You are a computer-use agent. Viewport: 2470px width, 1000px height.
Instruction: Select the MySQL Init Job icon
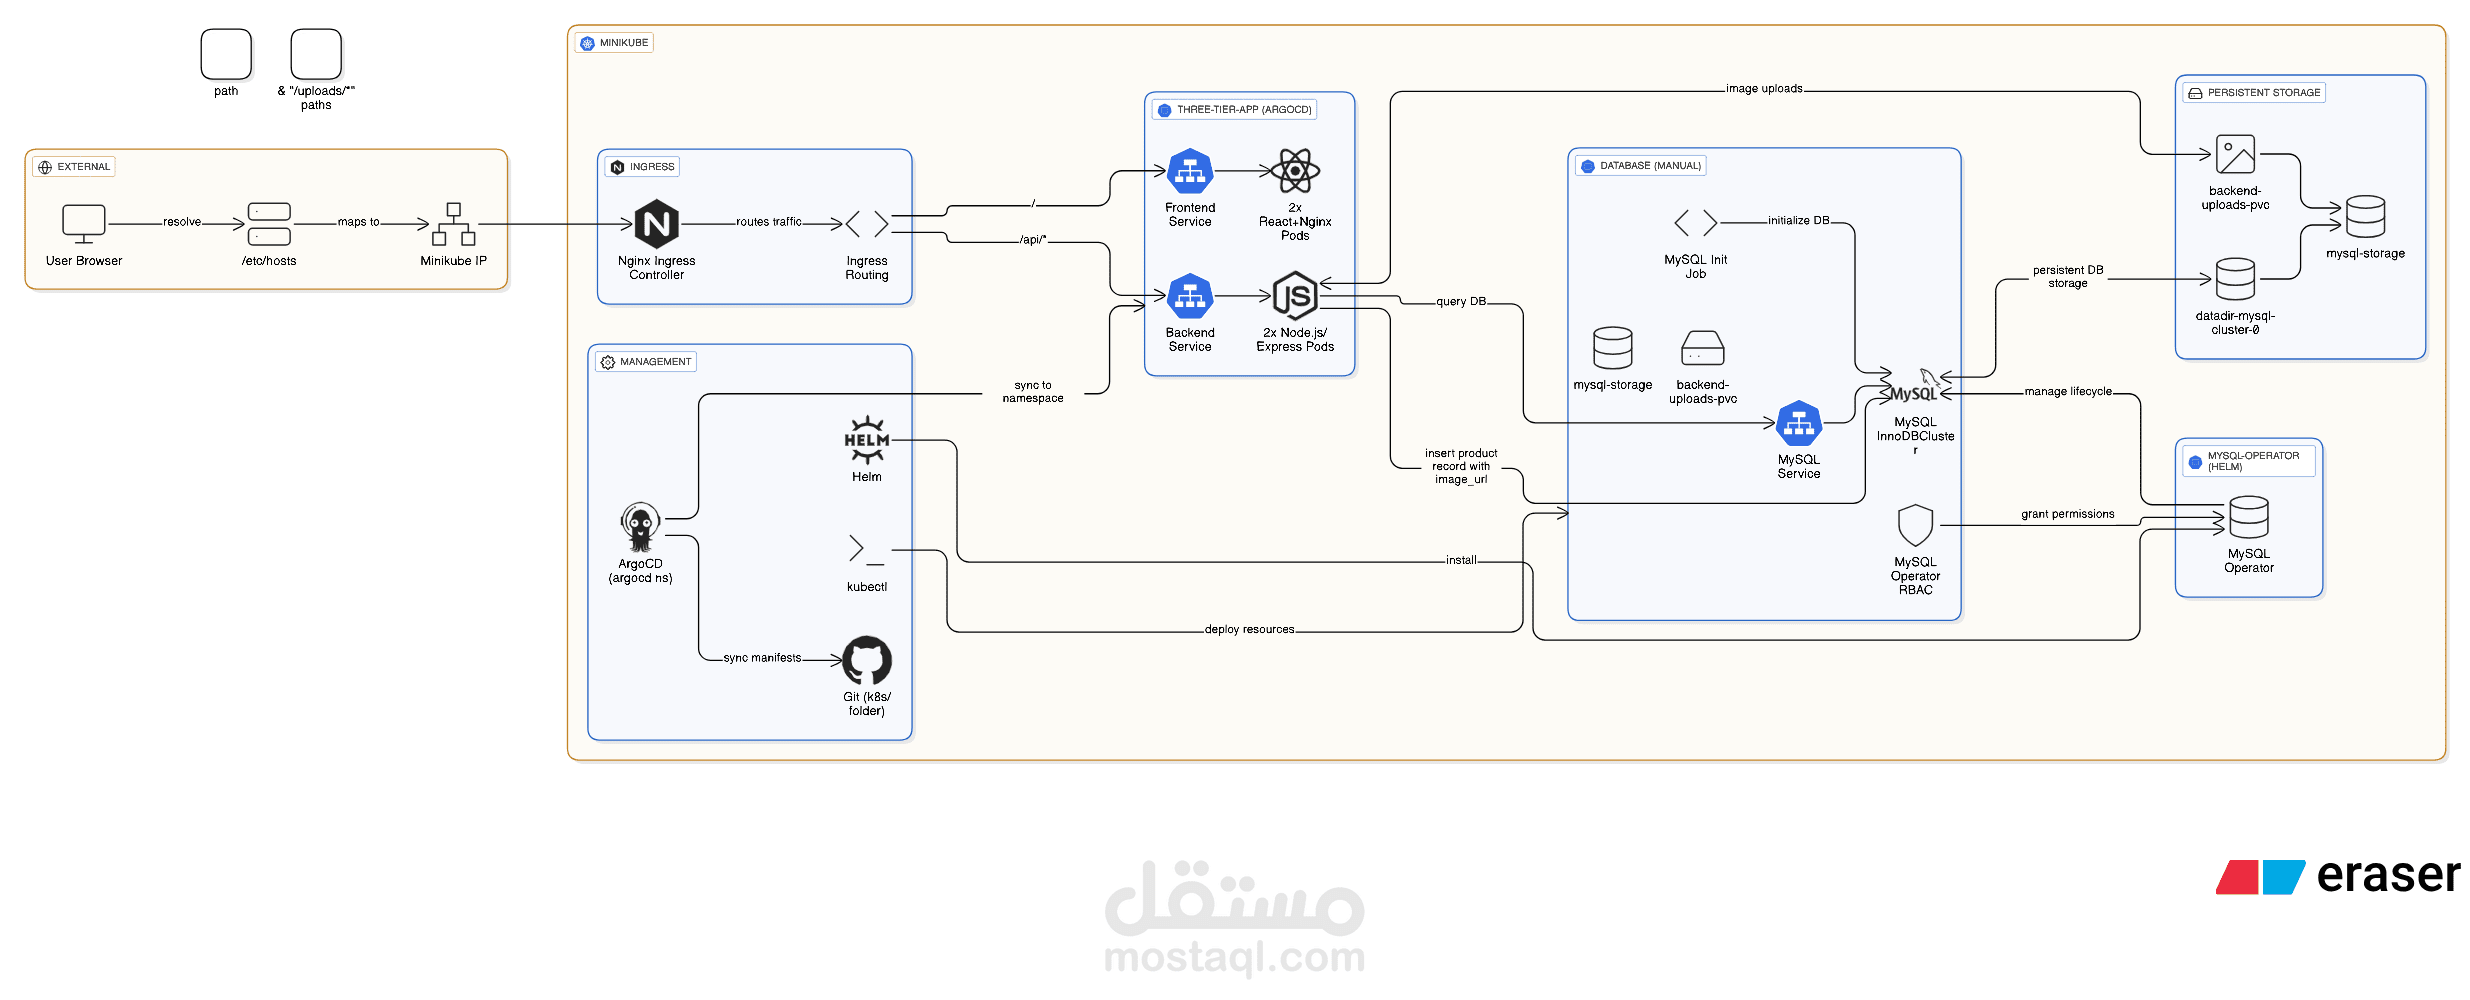[x=1696, y=222]
